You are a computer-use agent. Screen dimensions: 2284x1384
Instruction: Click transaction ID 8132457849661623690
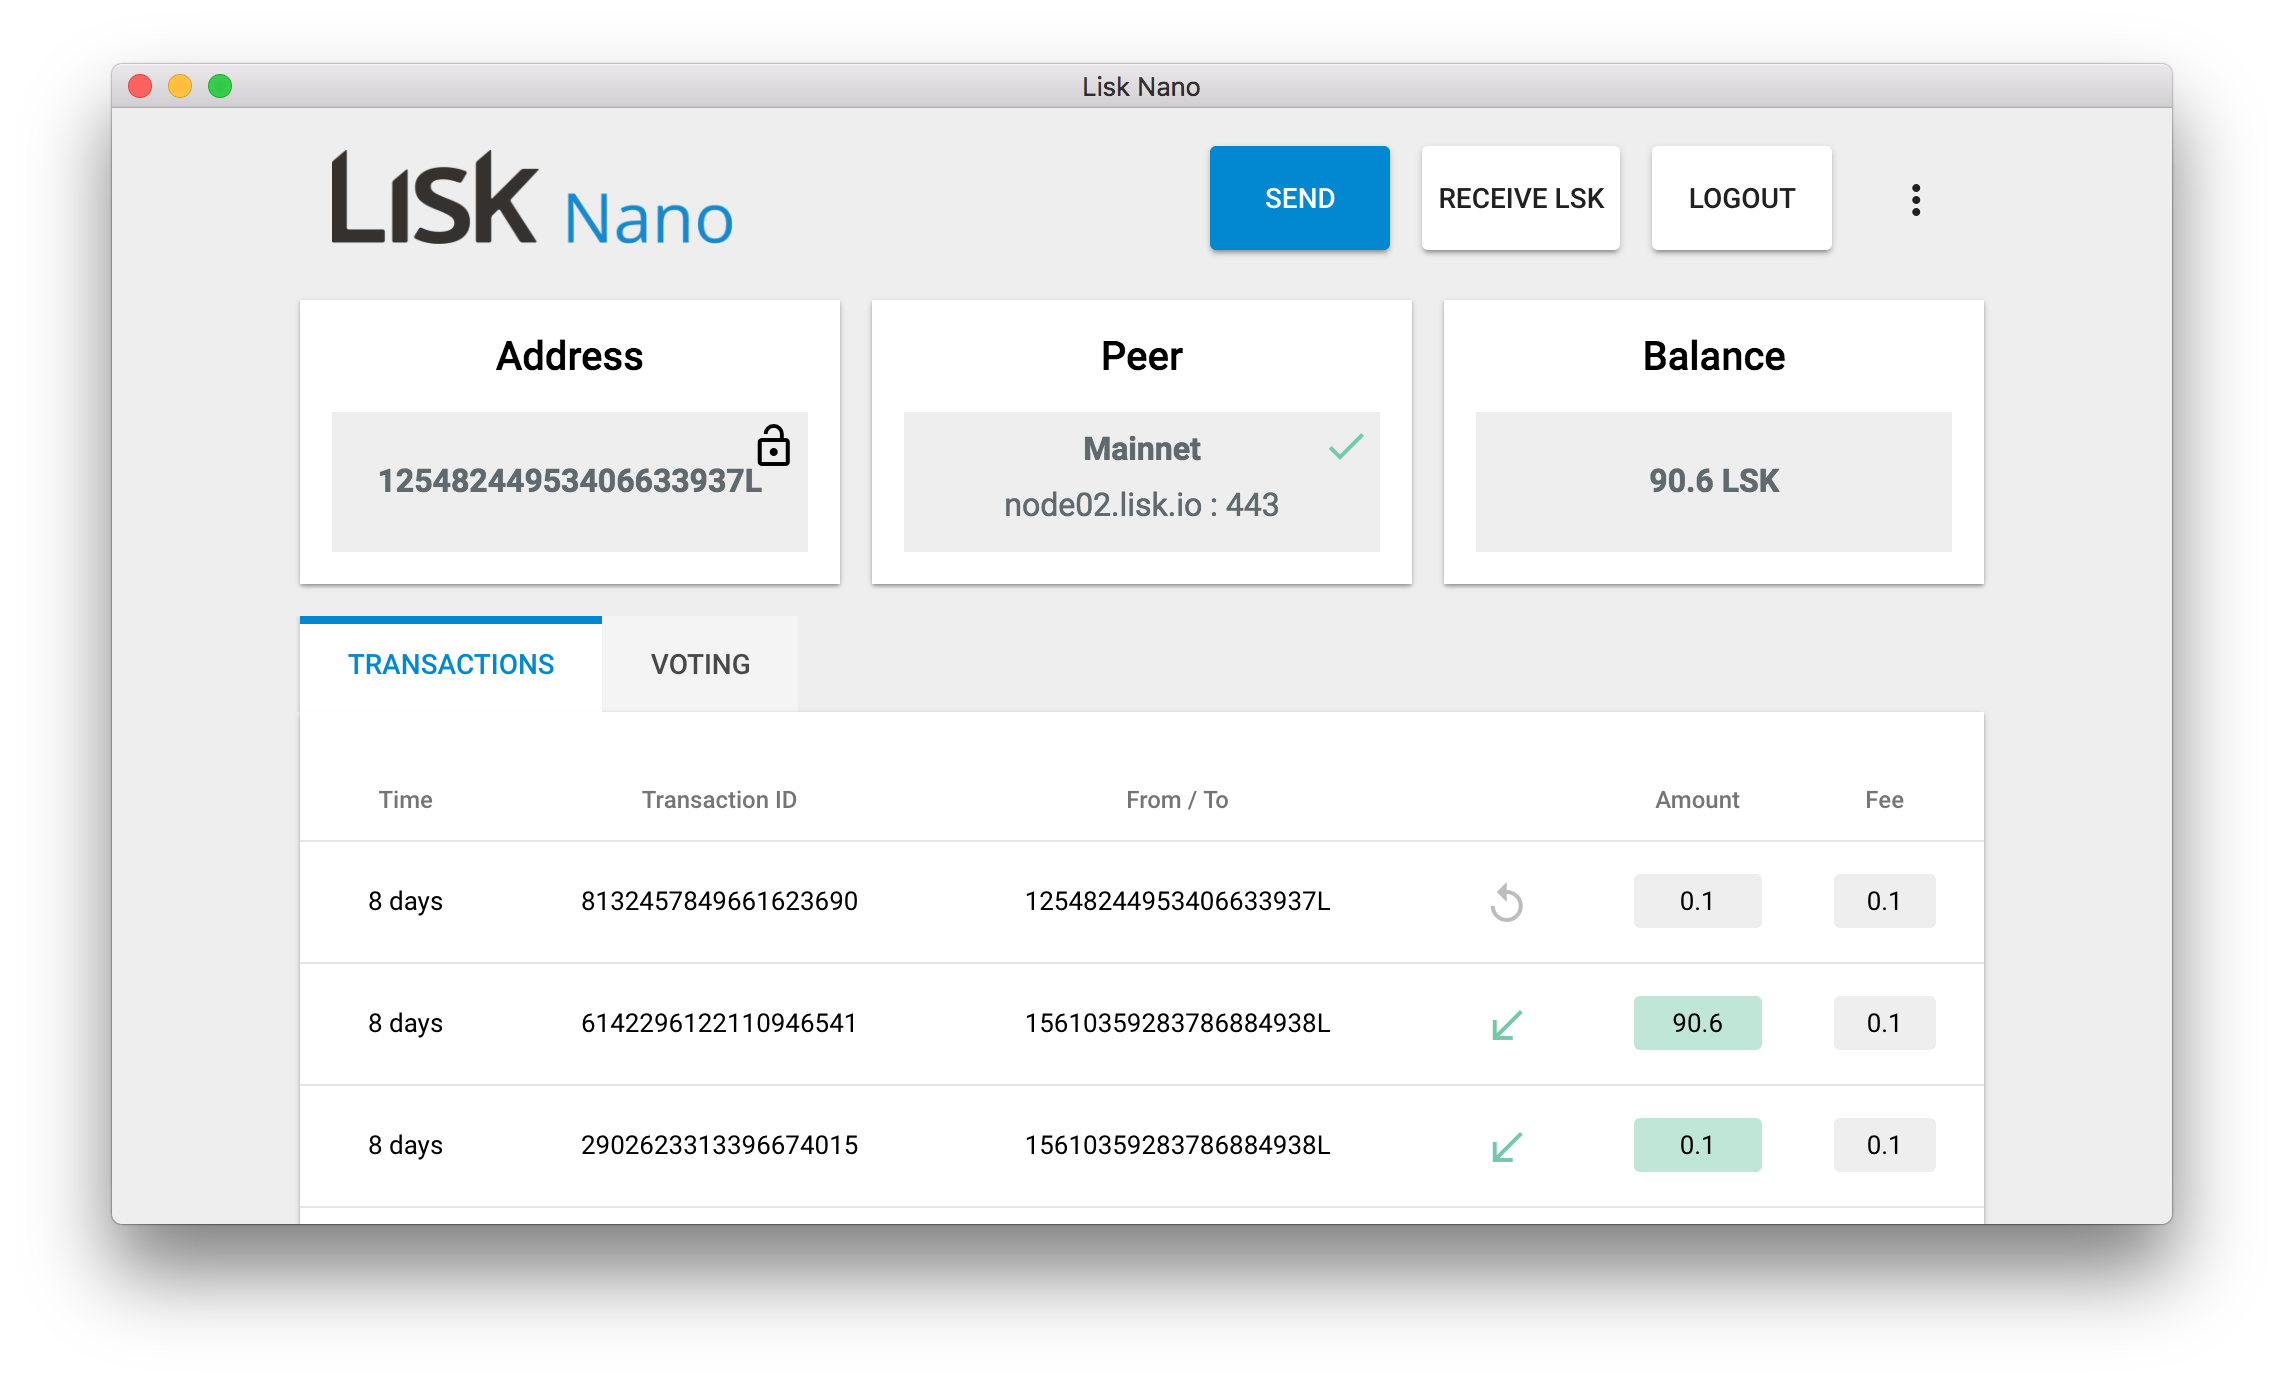click(719, 901)
